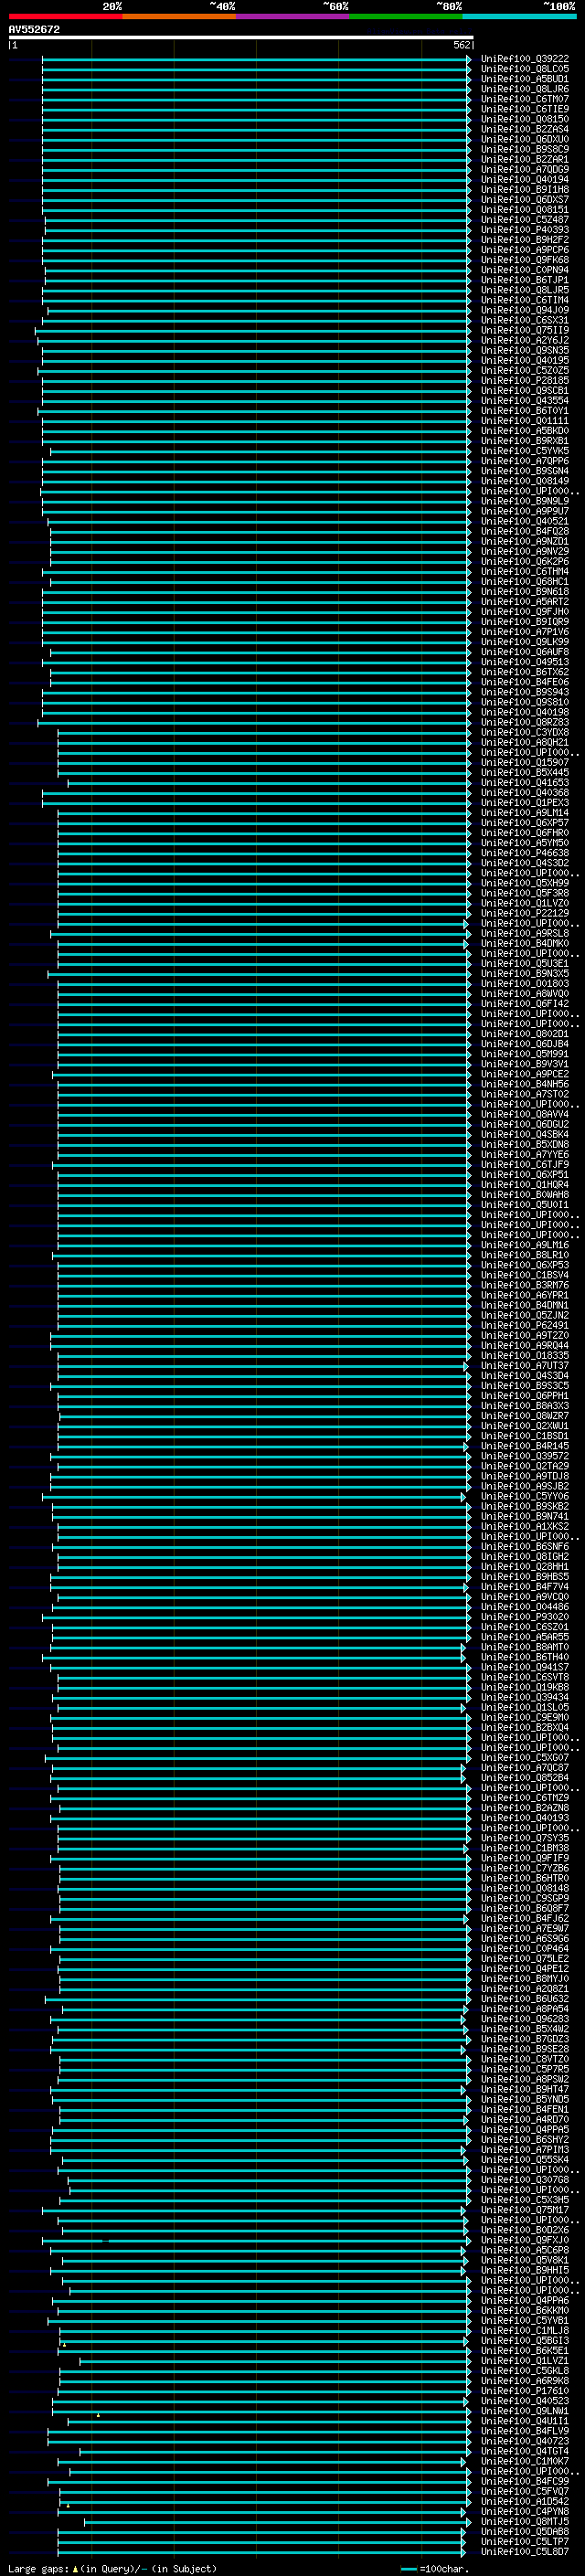Click the UniRef100_A9LM14 label
The width and height of the screenshot is (585, 2576).
click(x=525, y=813)
